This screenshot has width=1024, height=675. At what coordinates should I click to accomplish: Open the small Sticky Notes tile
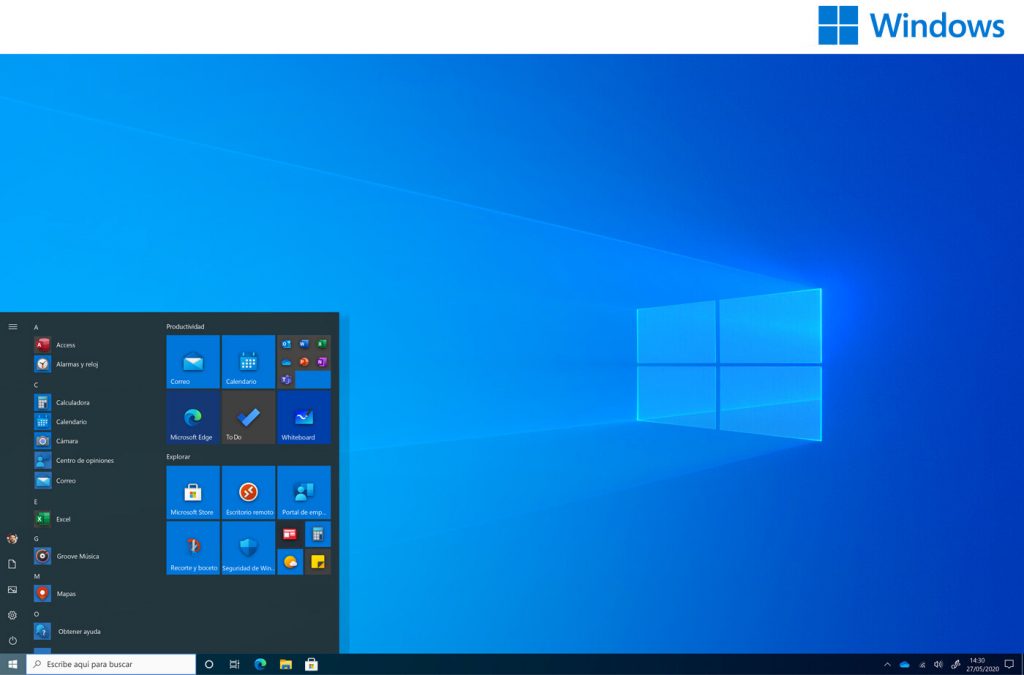coord(318,562)
